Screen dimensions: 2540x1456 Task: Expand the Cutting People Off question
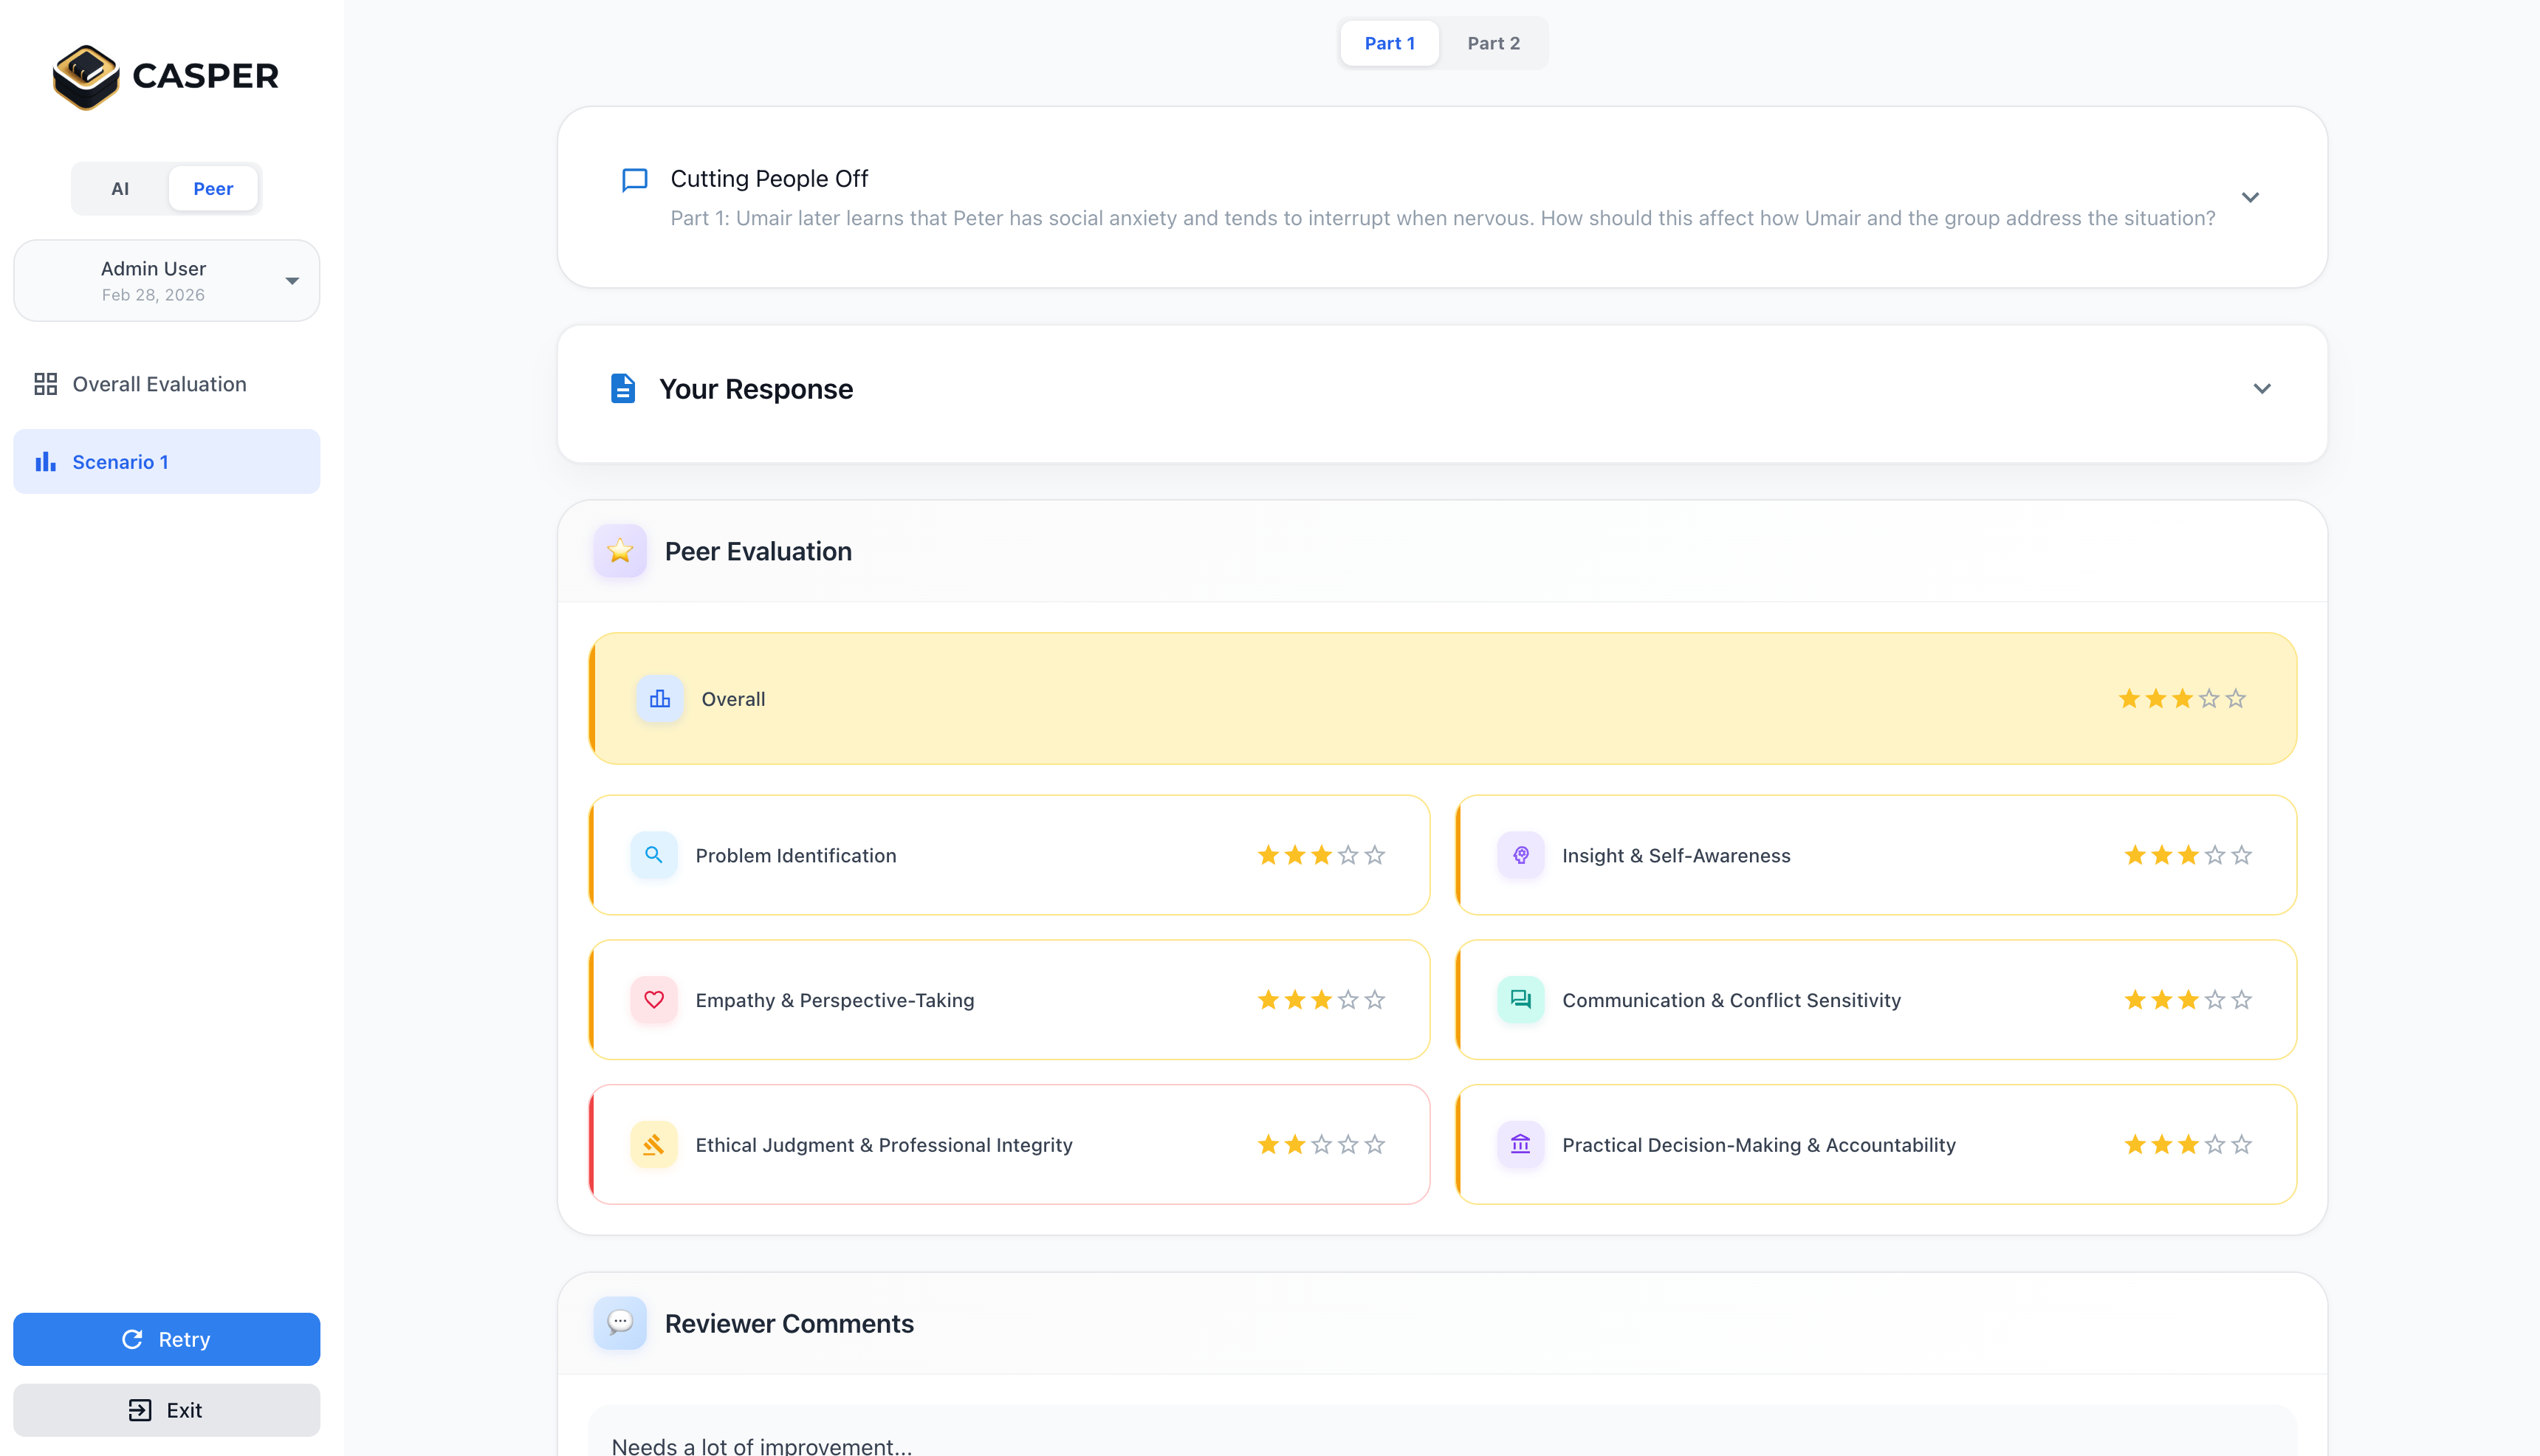tap(2250, 198)
